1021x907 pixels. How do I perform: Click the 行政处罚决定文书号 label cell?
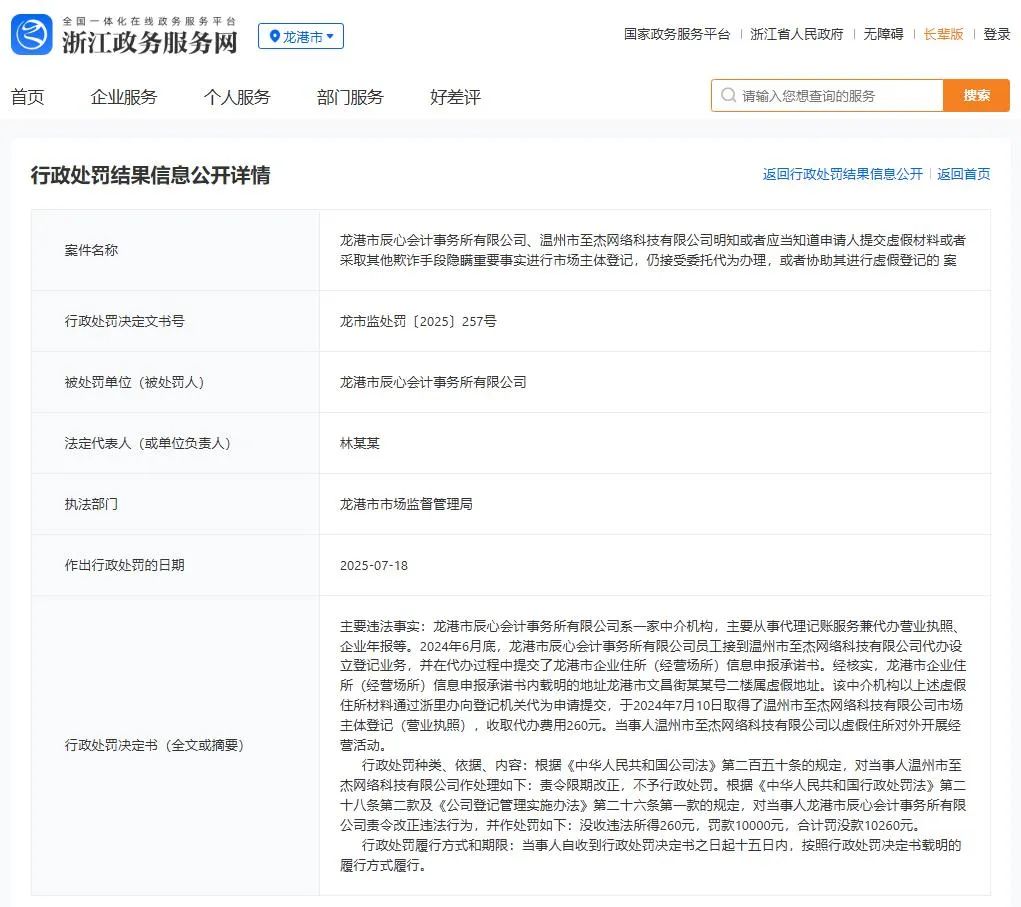pyautogui.click(x=175, y=321)
